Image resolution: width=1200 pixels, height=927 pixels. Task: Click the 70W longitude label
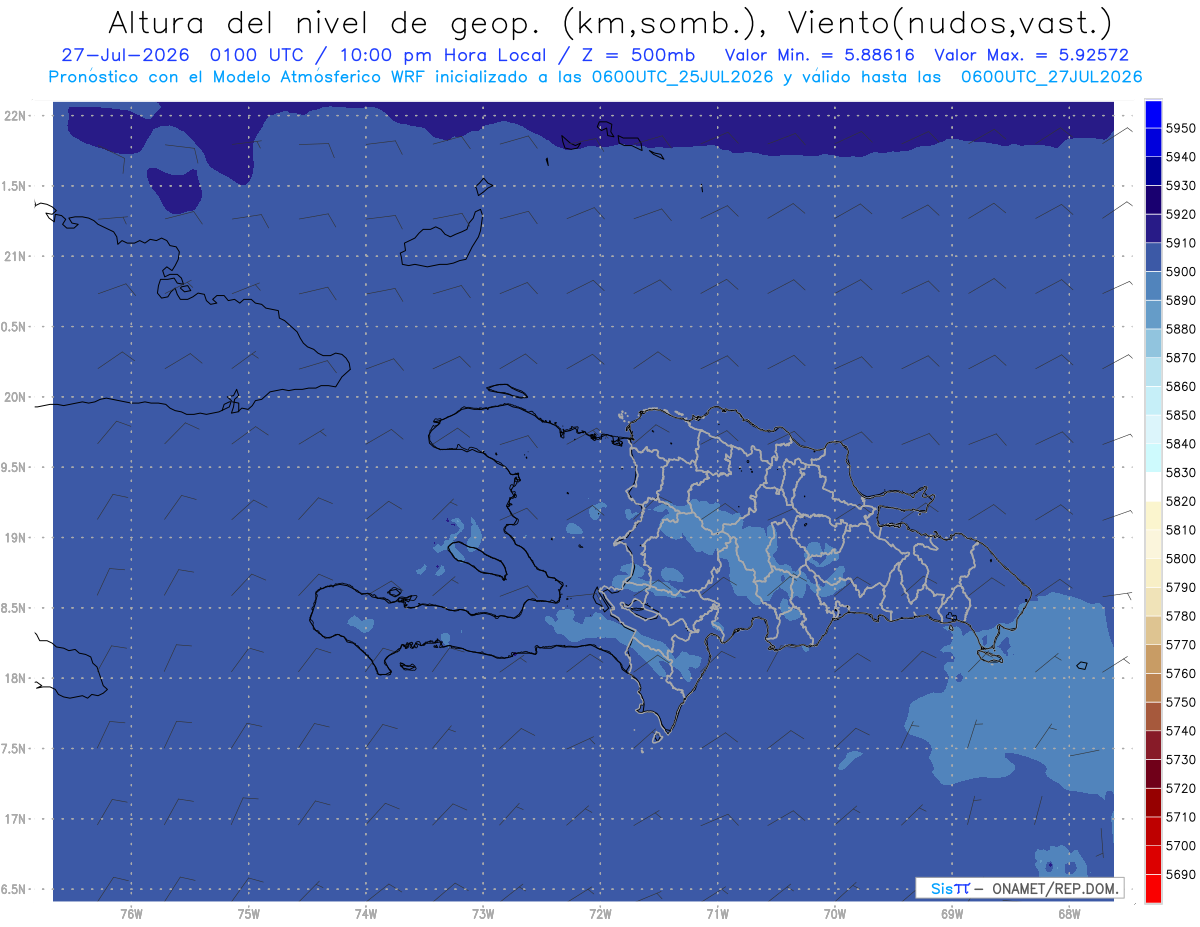click(835, 913)
